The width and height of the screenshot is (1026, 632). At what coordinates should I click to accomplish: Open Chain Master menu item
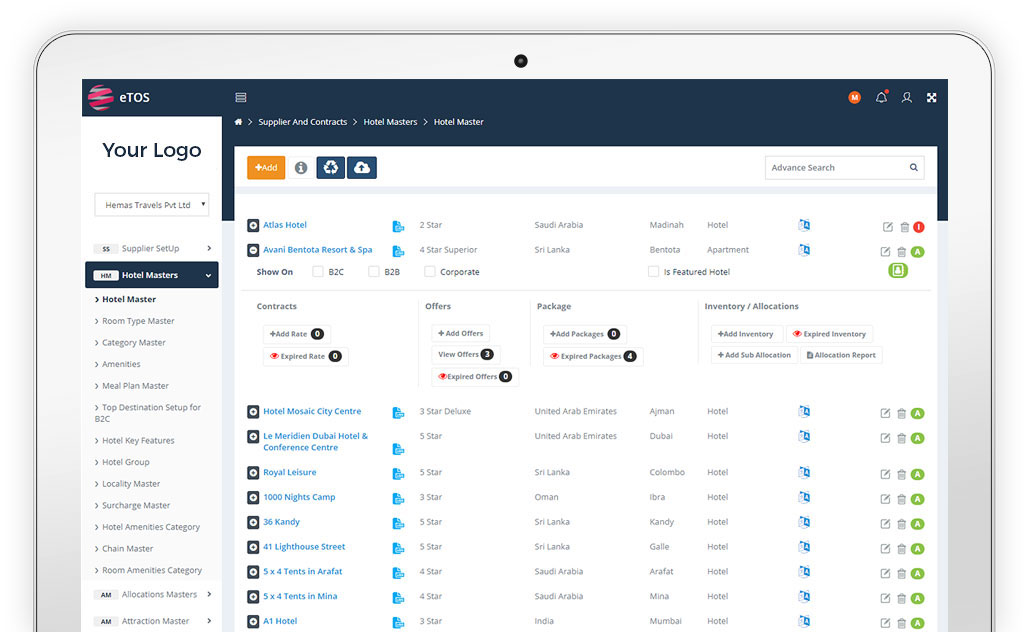[x=128, y=549]
